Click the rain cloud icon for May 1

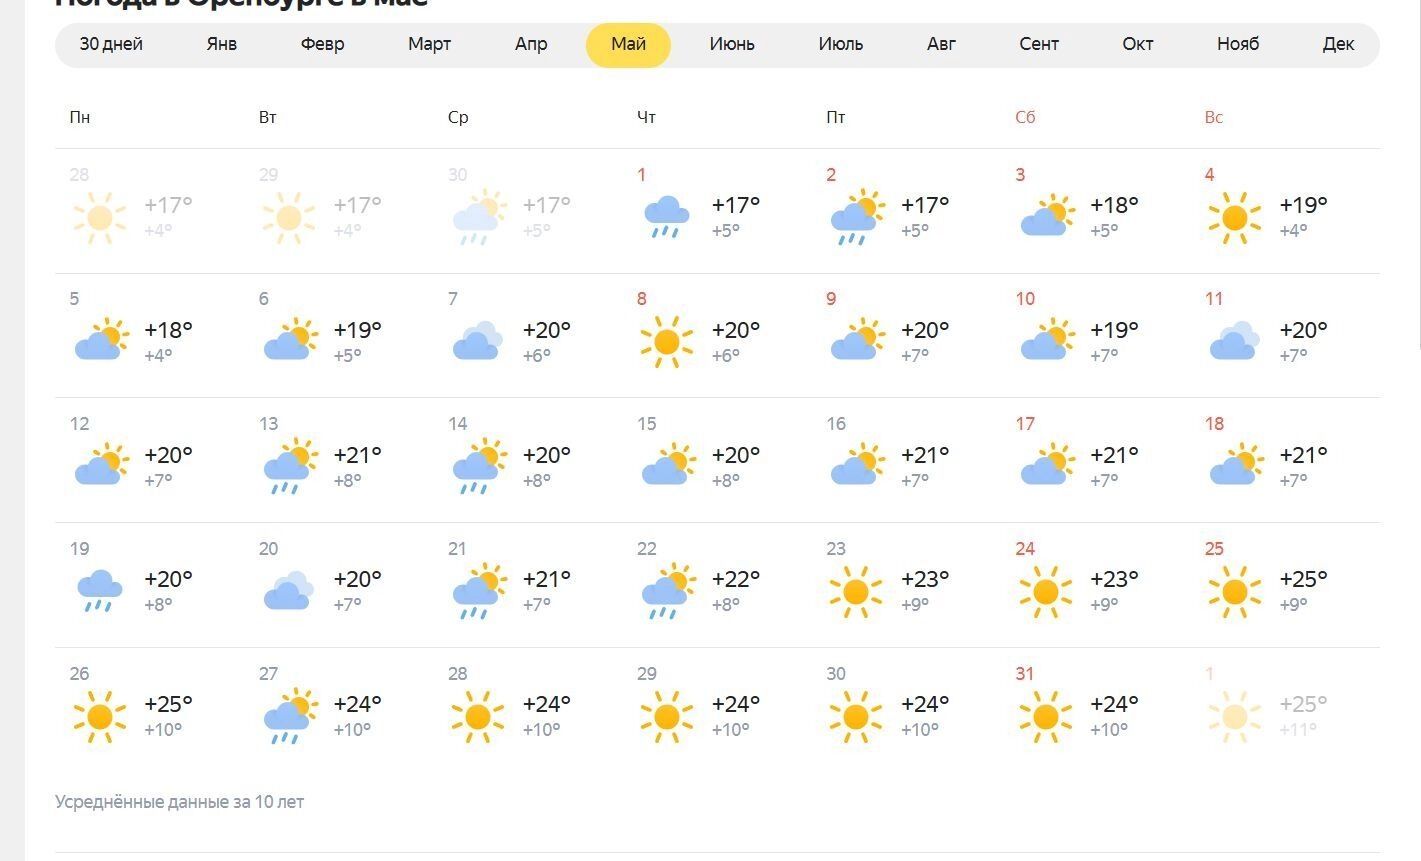[x=667, y=217]
